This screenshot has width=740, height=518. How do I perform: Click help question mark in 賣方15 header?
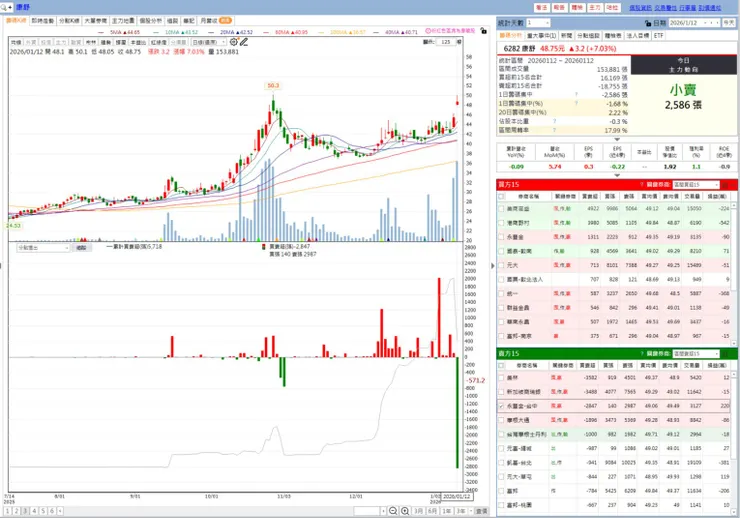(x=642, y=353)
